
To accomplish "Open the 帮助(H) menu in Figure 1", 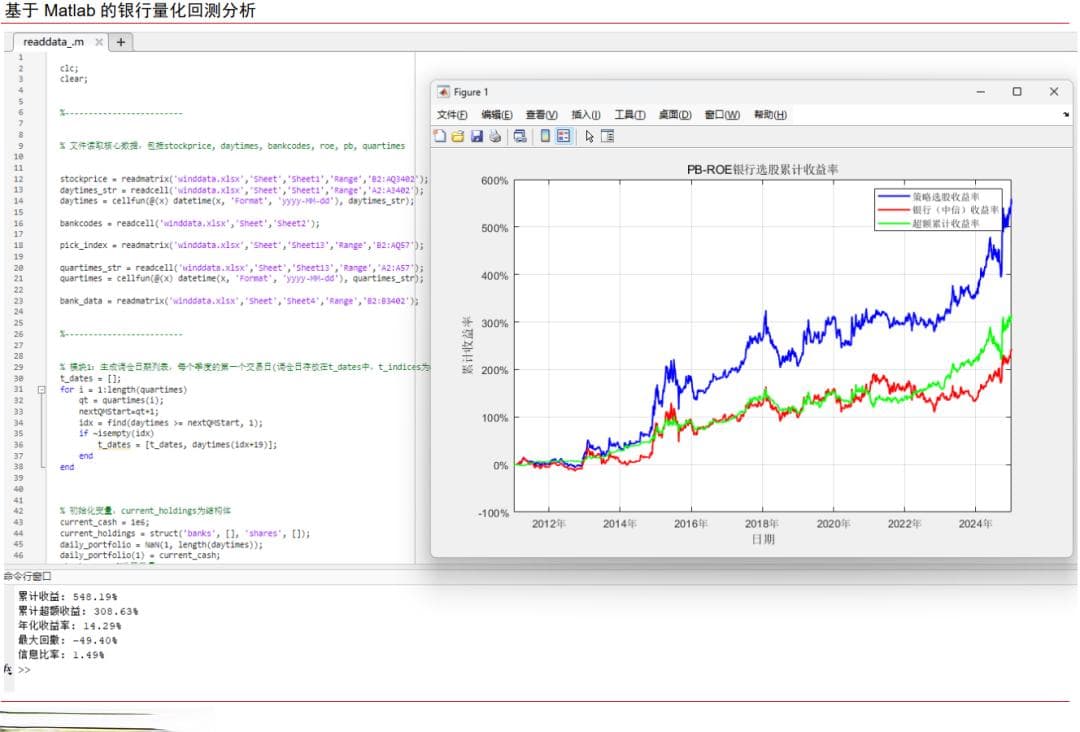I will (x=770, y=115).
